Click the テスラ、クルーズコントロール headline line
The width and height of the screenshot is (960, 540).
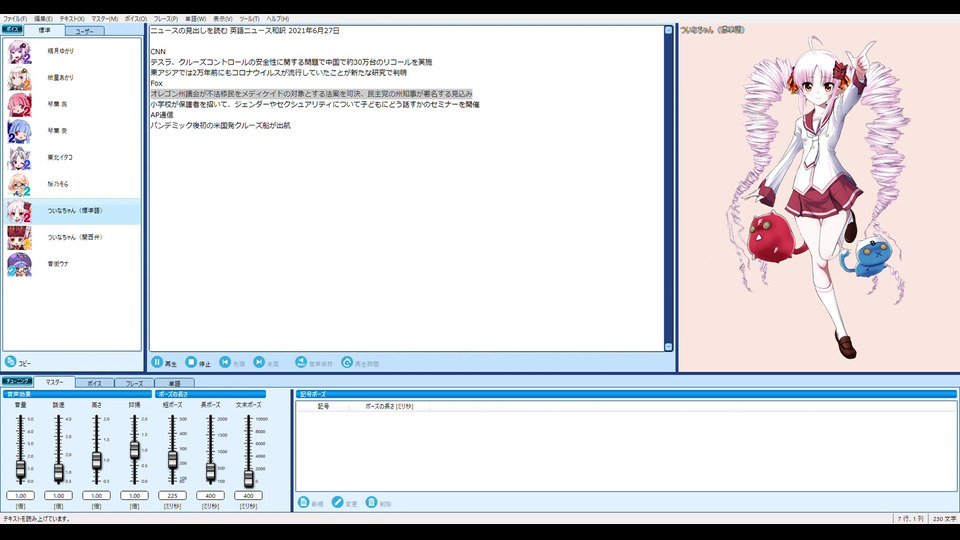pyautogui.click(x=291, y=62)
